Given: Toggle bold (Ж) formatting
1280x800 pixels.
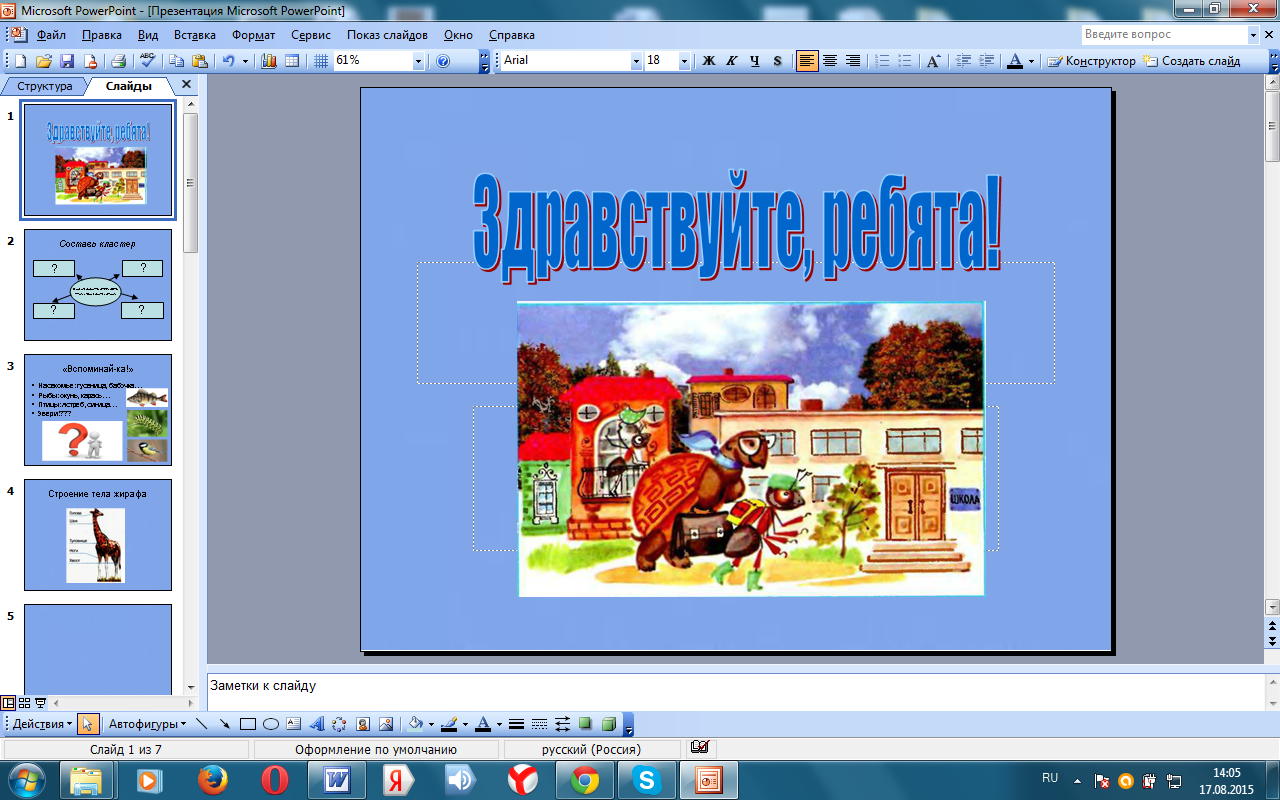Looking at the screenshot, I should pyautogui.click(x=709, y=61).
